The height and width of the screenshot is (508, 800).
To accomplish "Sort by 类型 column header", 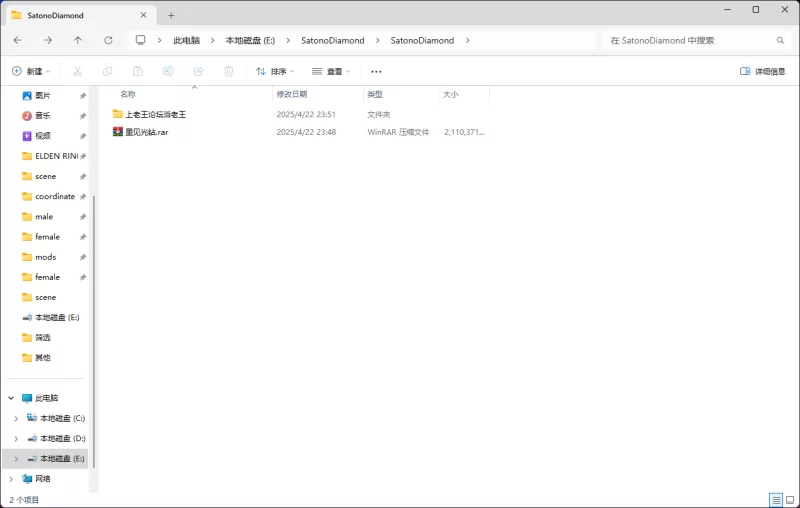I will (x=375, y=94).
